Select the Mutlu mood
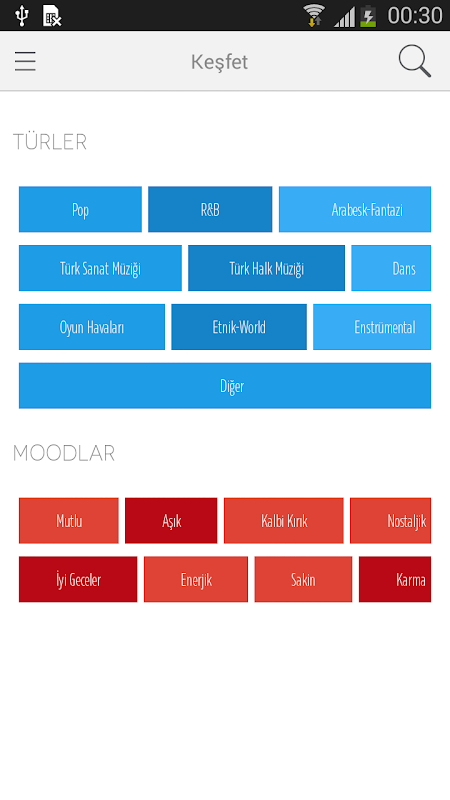Viewport: 450px width, 800px height. point(69,520)
